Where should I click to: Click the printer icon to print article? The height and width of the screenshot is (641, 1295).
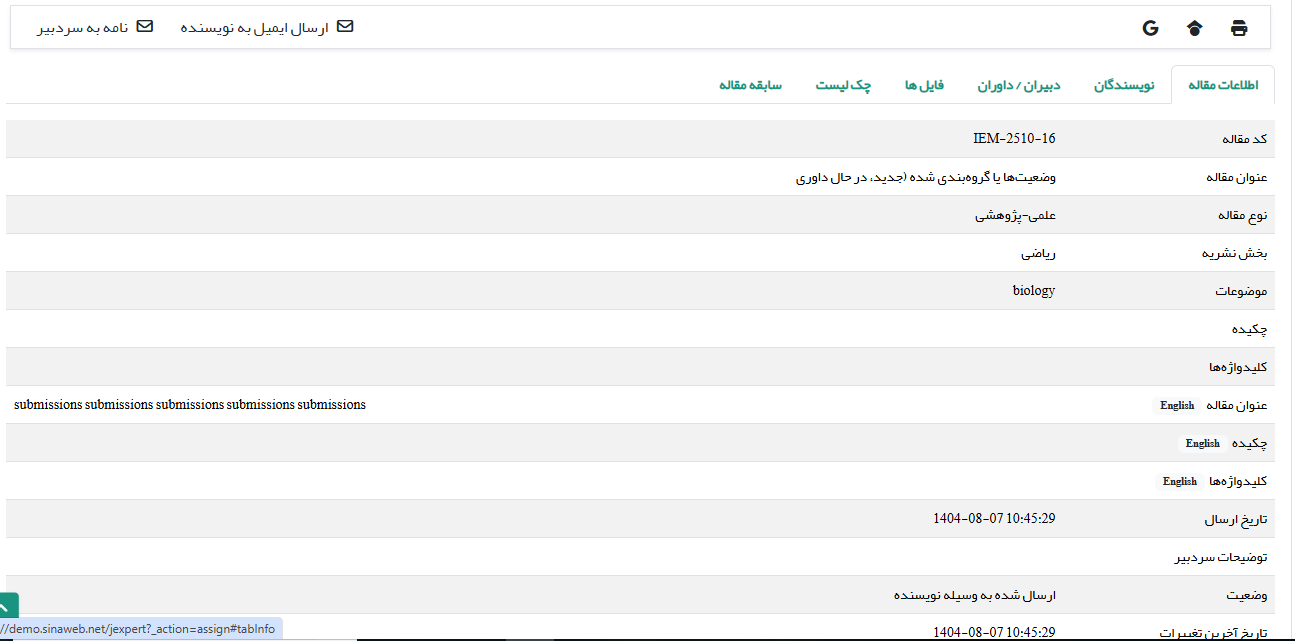tap(1239, 28)
